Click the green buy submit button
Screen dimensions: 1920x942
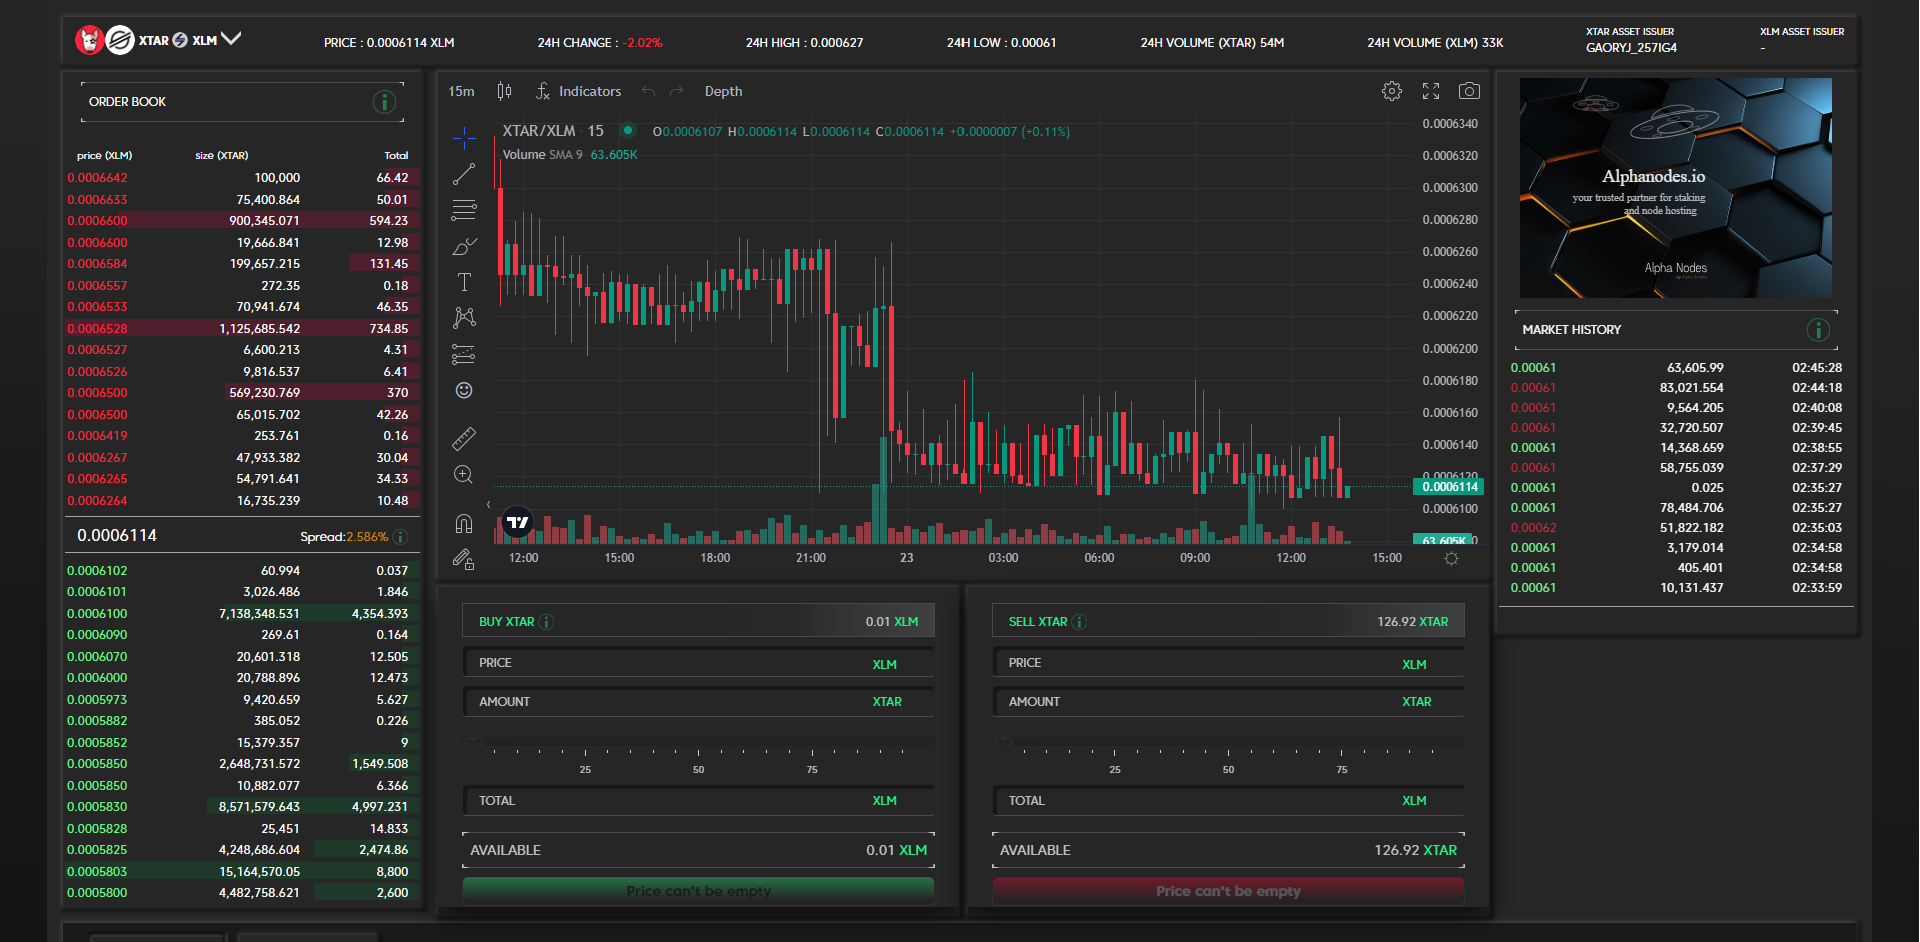point(698,890)
